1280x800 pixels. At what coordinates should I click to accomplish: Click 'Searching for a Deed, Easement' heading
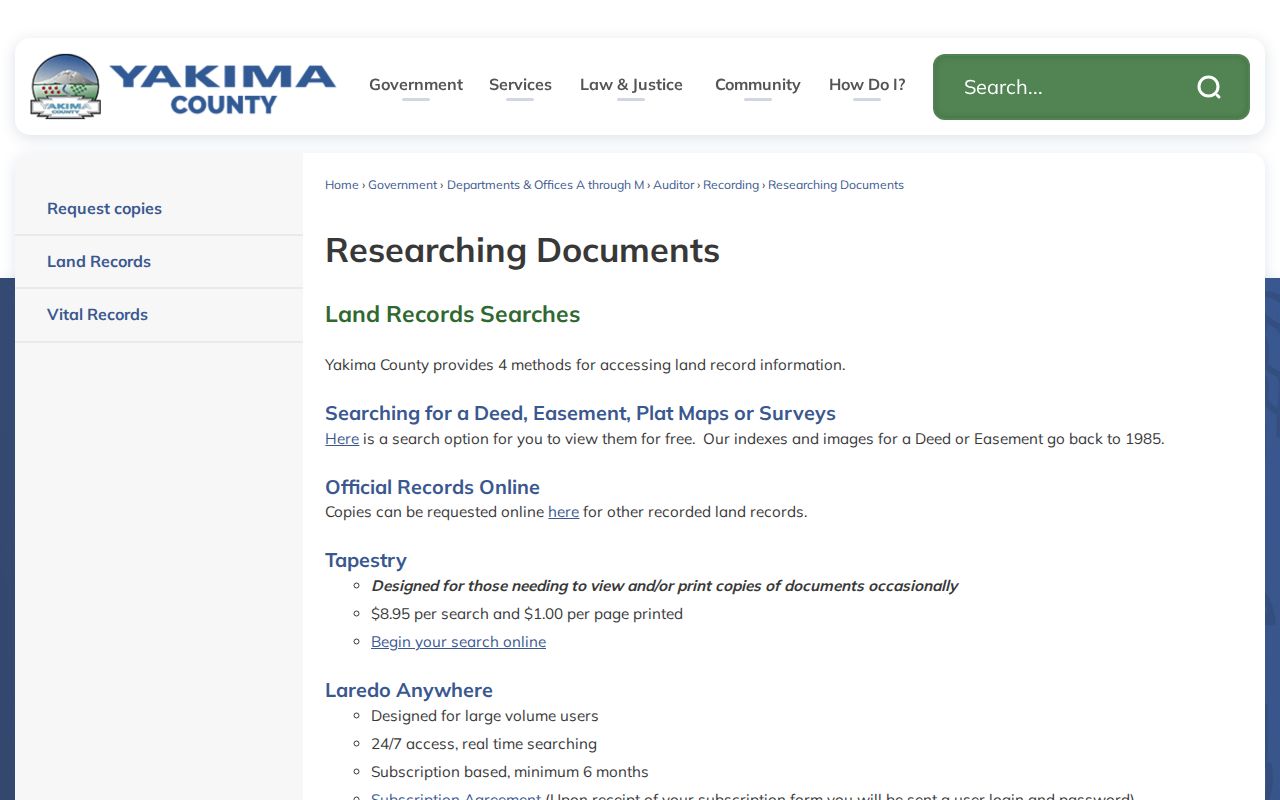coord(580,414)
